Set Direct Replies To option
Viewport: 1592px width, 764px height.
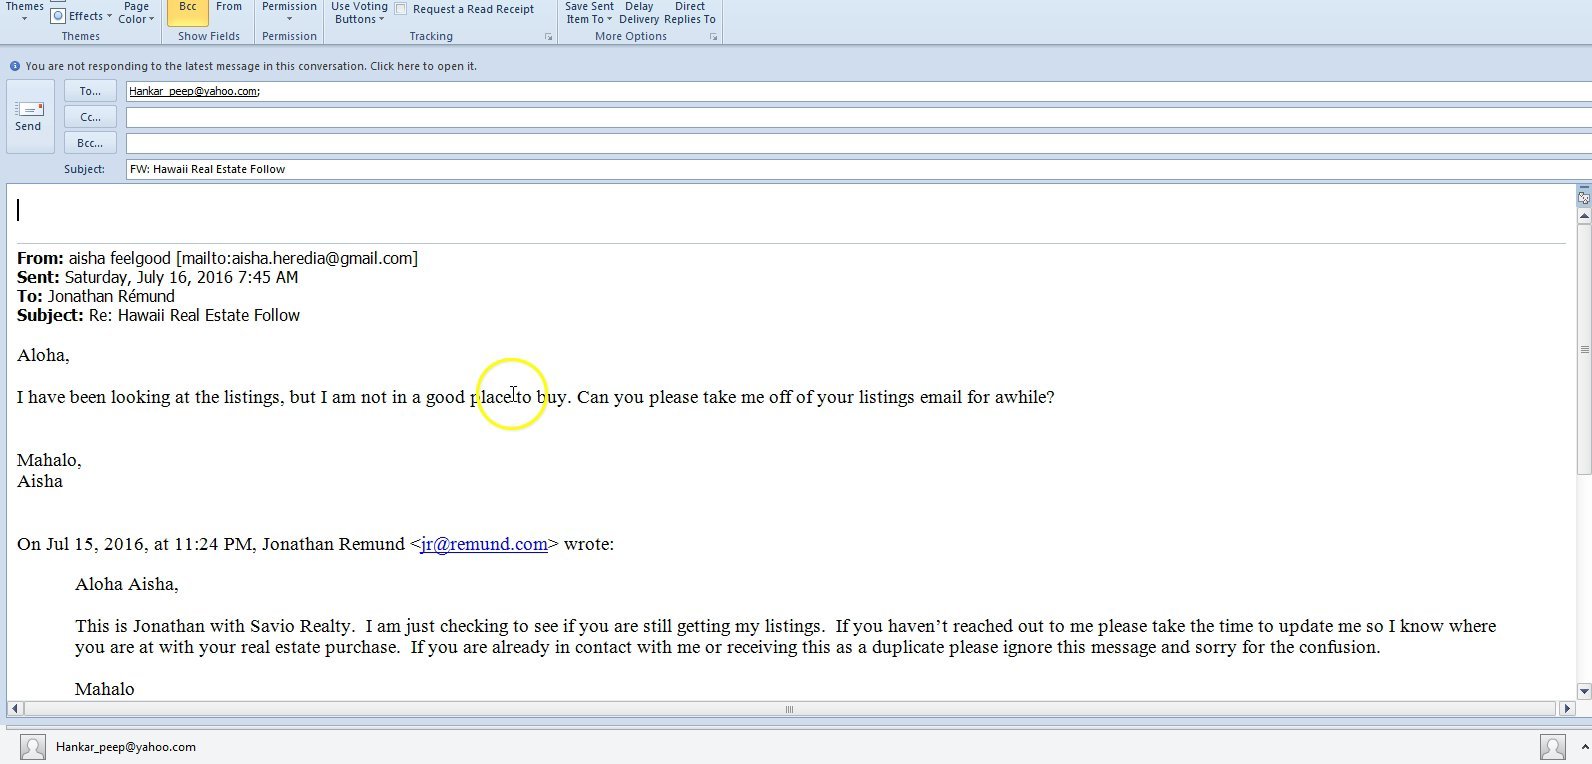[690, 13]
